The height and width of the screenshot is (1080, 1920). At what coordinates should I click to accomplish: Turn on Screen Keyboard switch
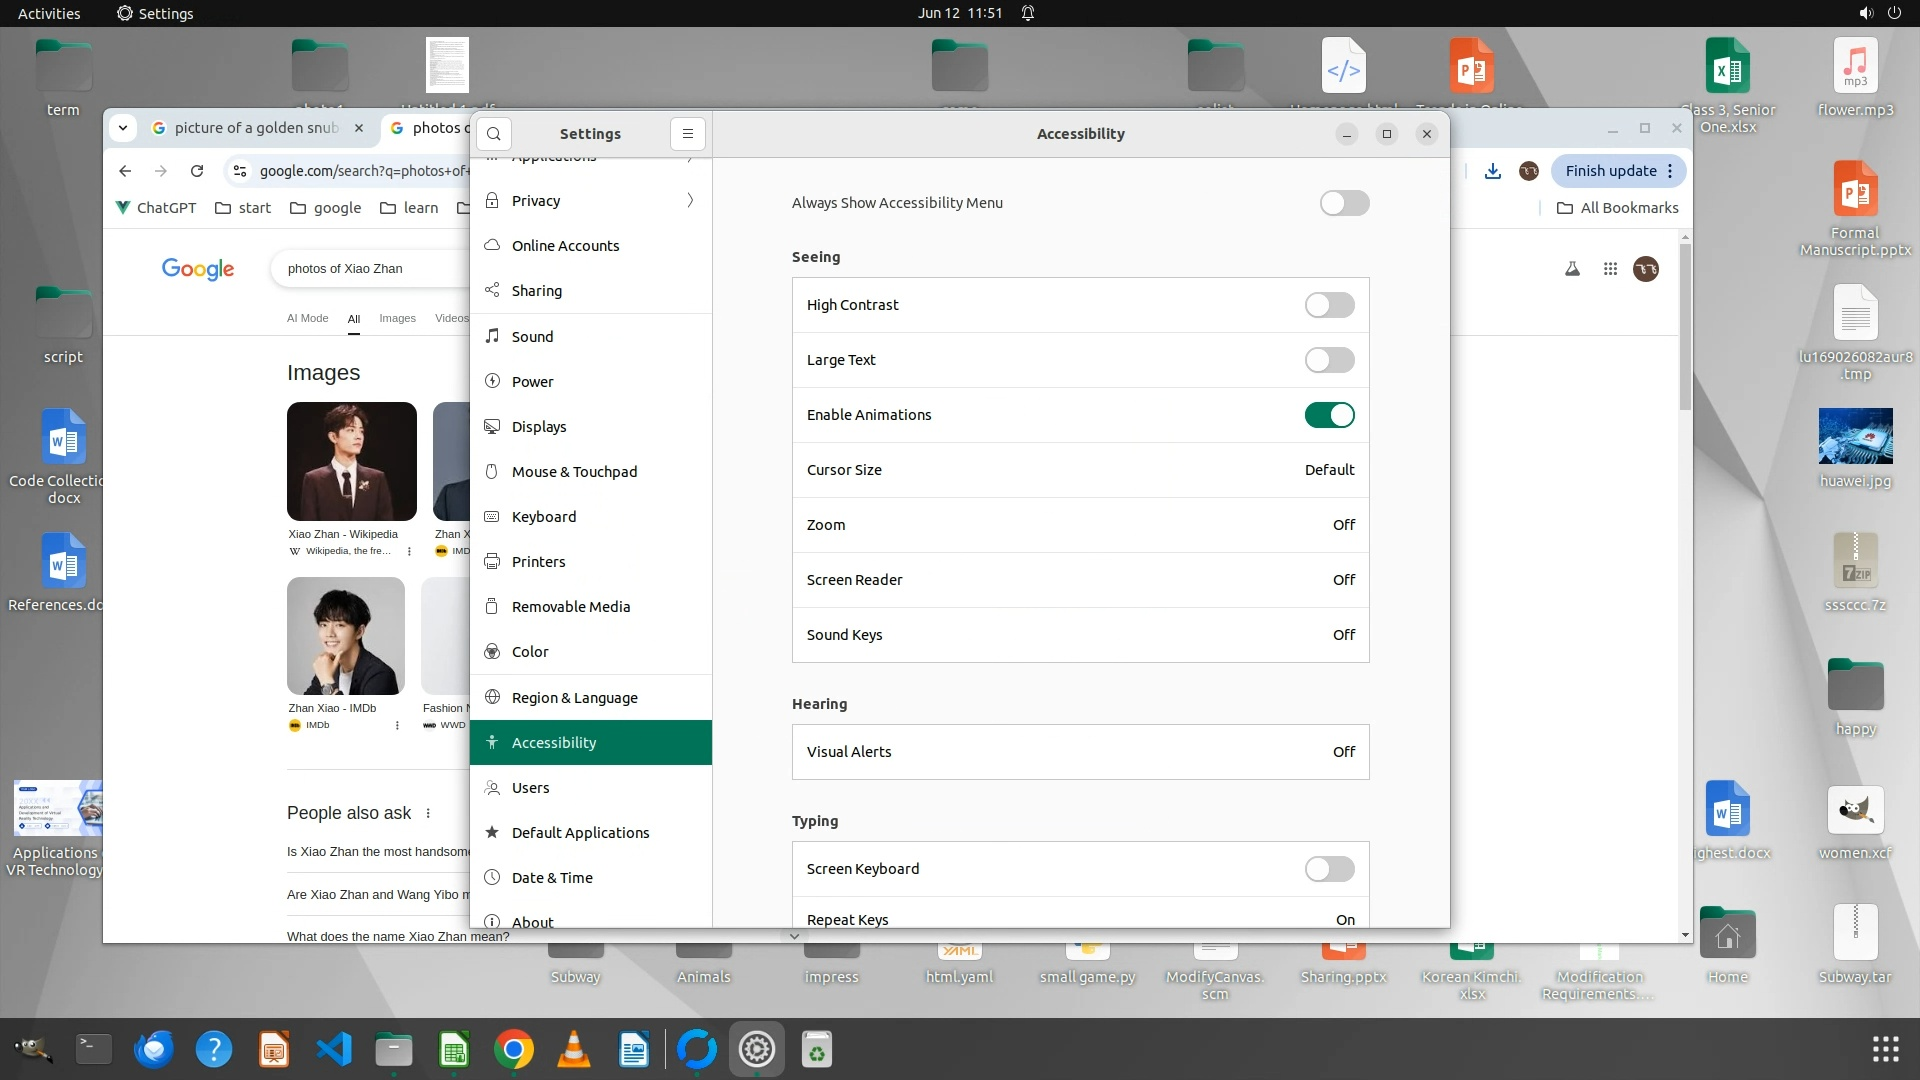1329,869
